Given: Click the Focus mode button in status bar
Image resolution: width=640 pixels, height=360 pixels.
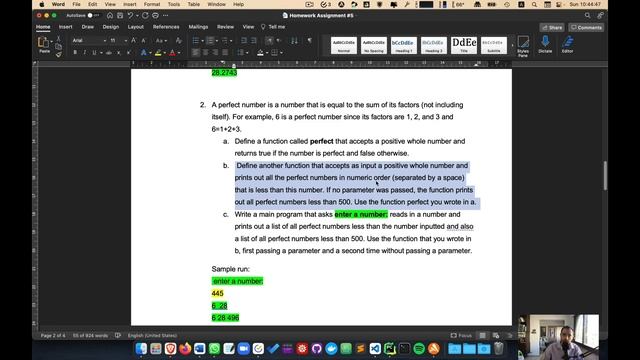Looking at the screenshot, I should point(461,336).
